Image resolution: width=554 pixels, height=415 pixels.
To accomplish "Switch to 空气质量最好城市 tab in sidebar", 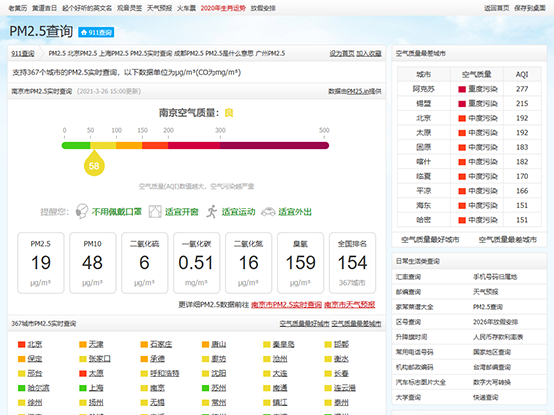I will click(430, 240).
